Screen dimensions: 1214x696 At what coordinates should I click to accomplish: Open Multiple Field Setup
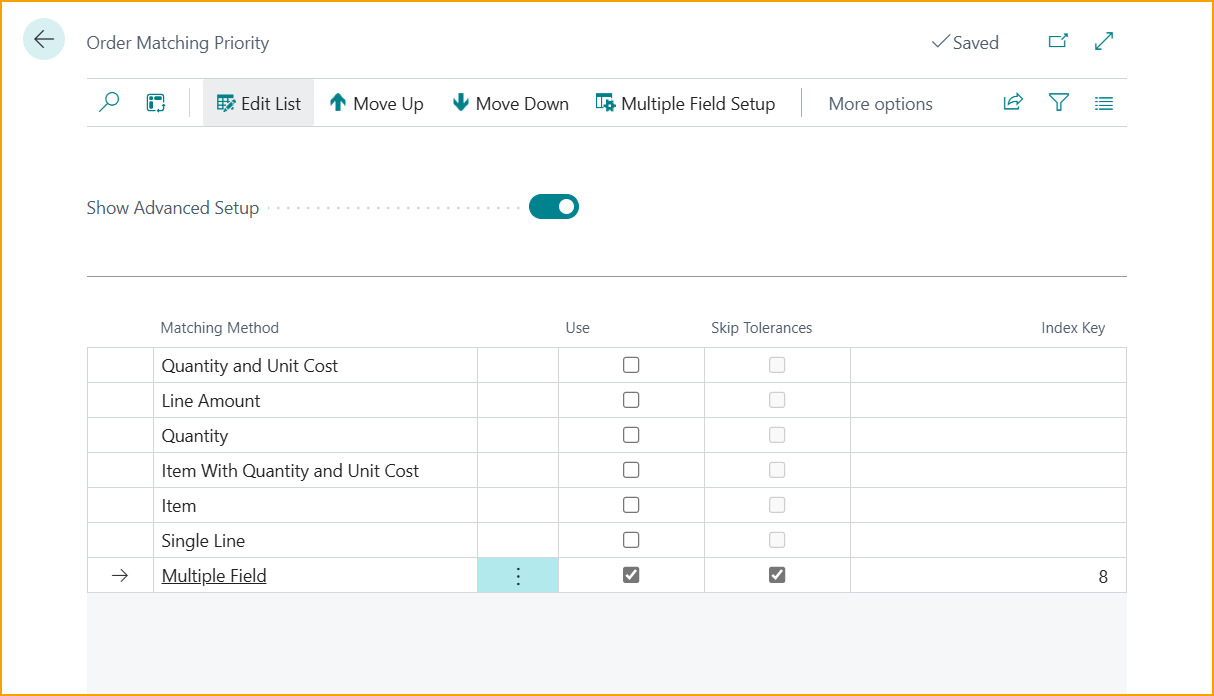(x=686, y=104)
